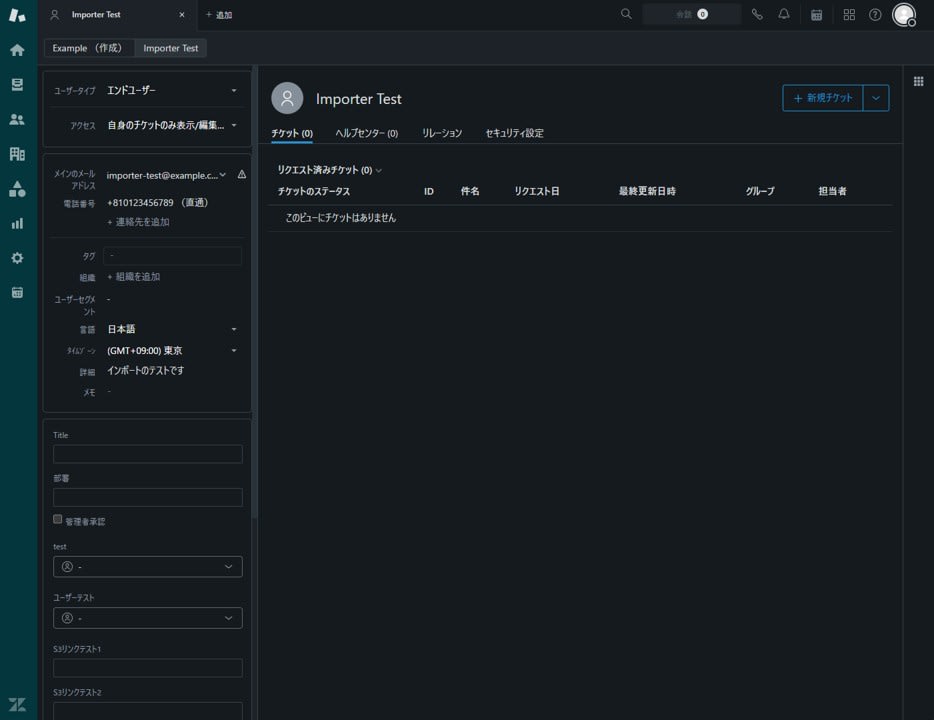This screenshot has width=934, height=720.
Task: Open the Views icon in sidebar
Action: click(17, 85)
